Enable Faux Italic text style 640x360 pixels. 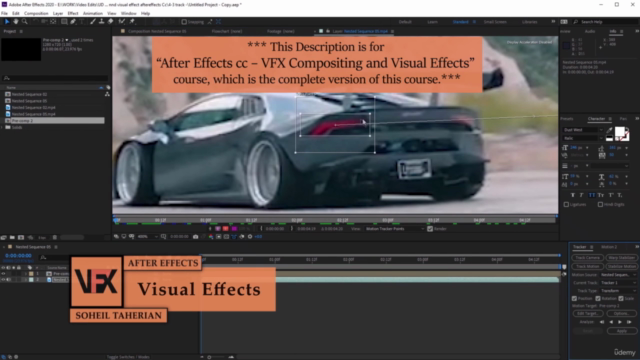point(582,195)
